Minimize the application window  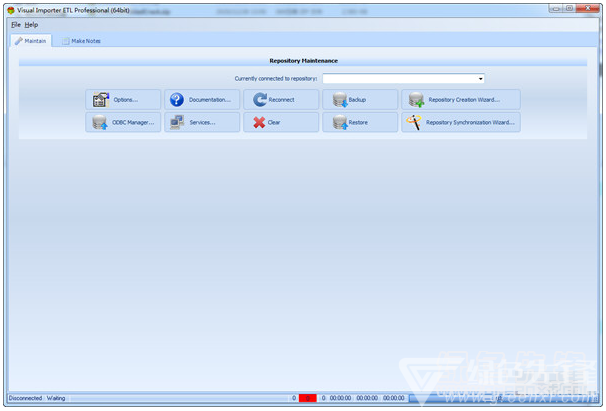click(x=556, y=8)
